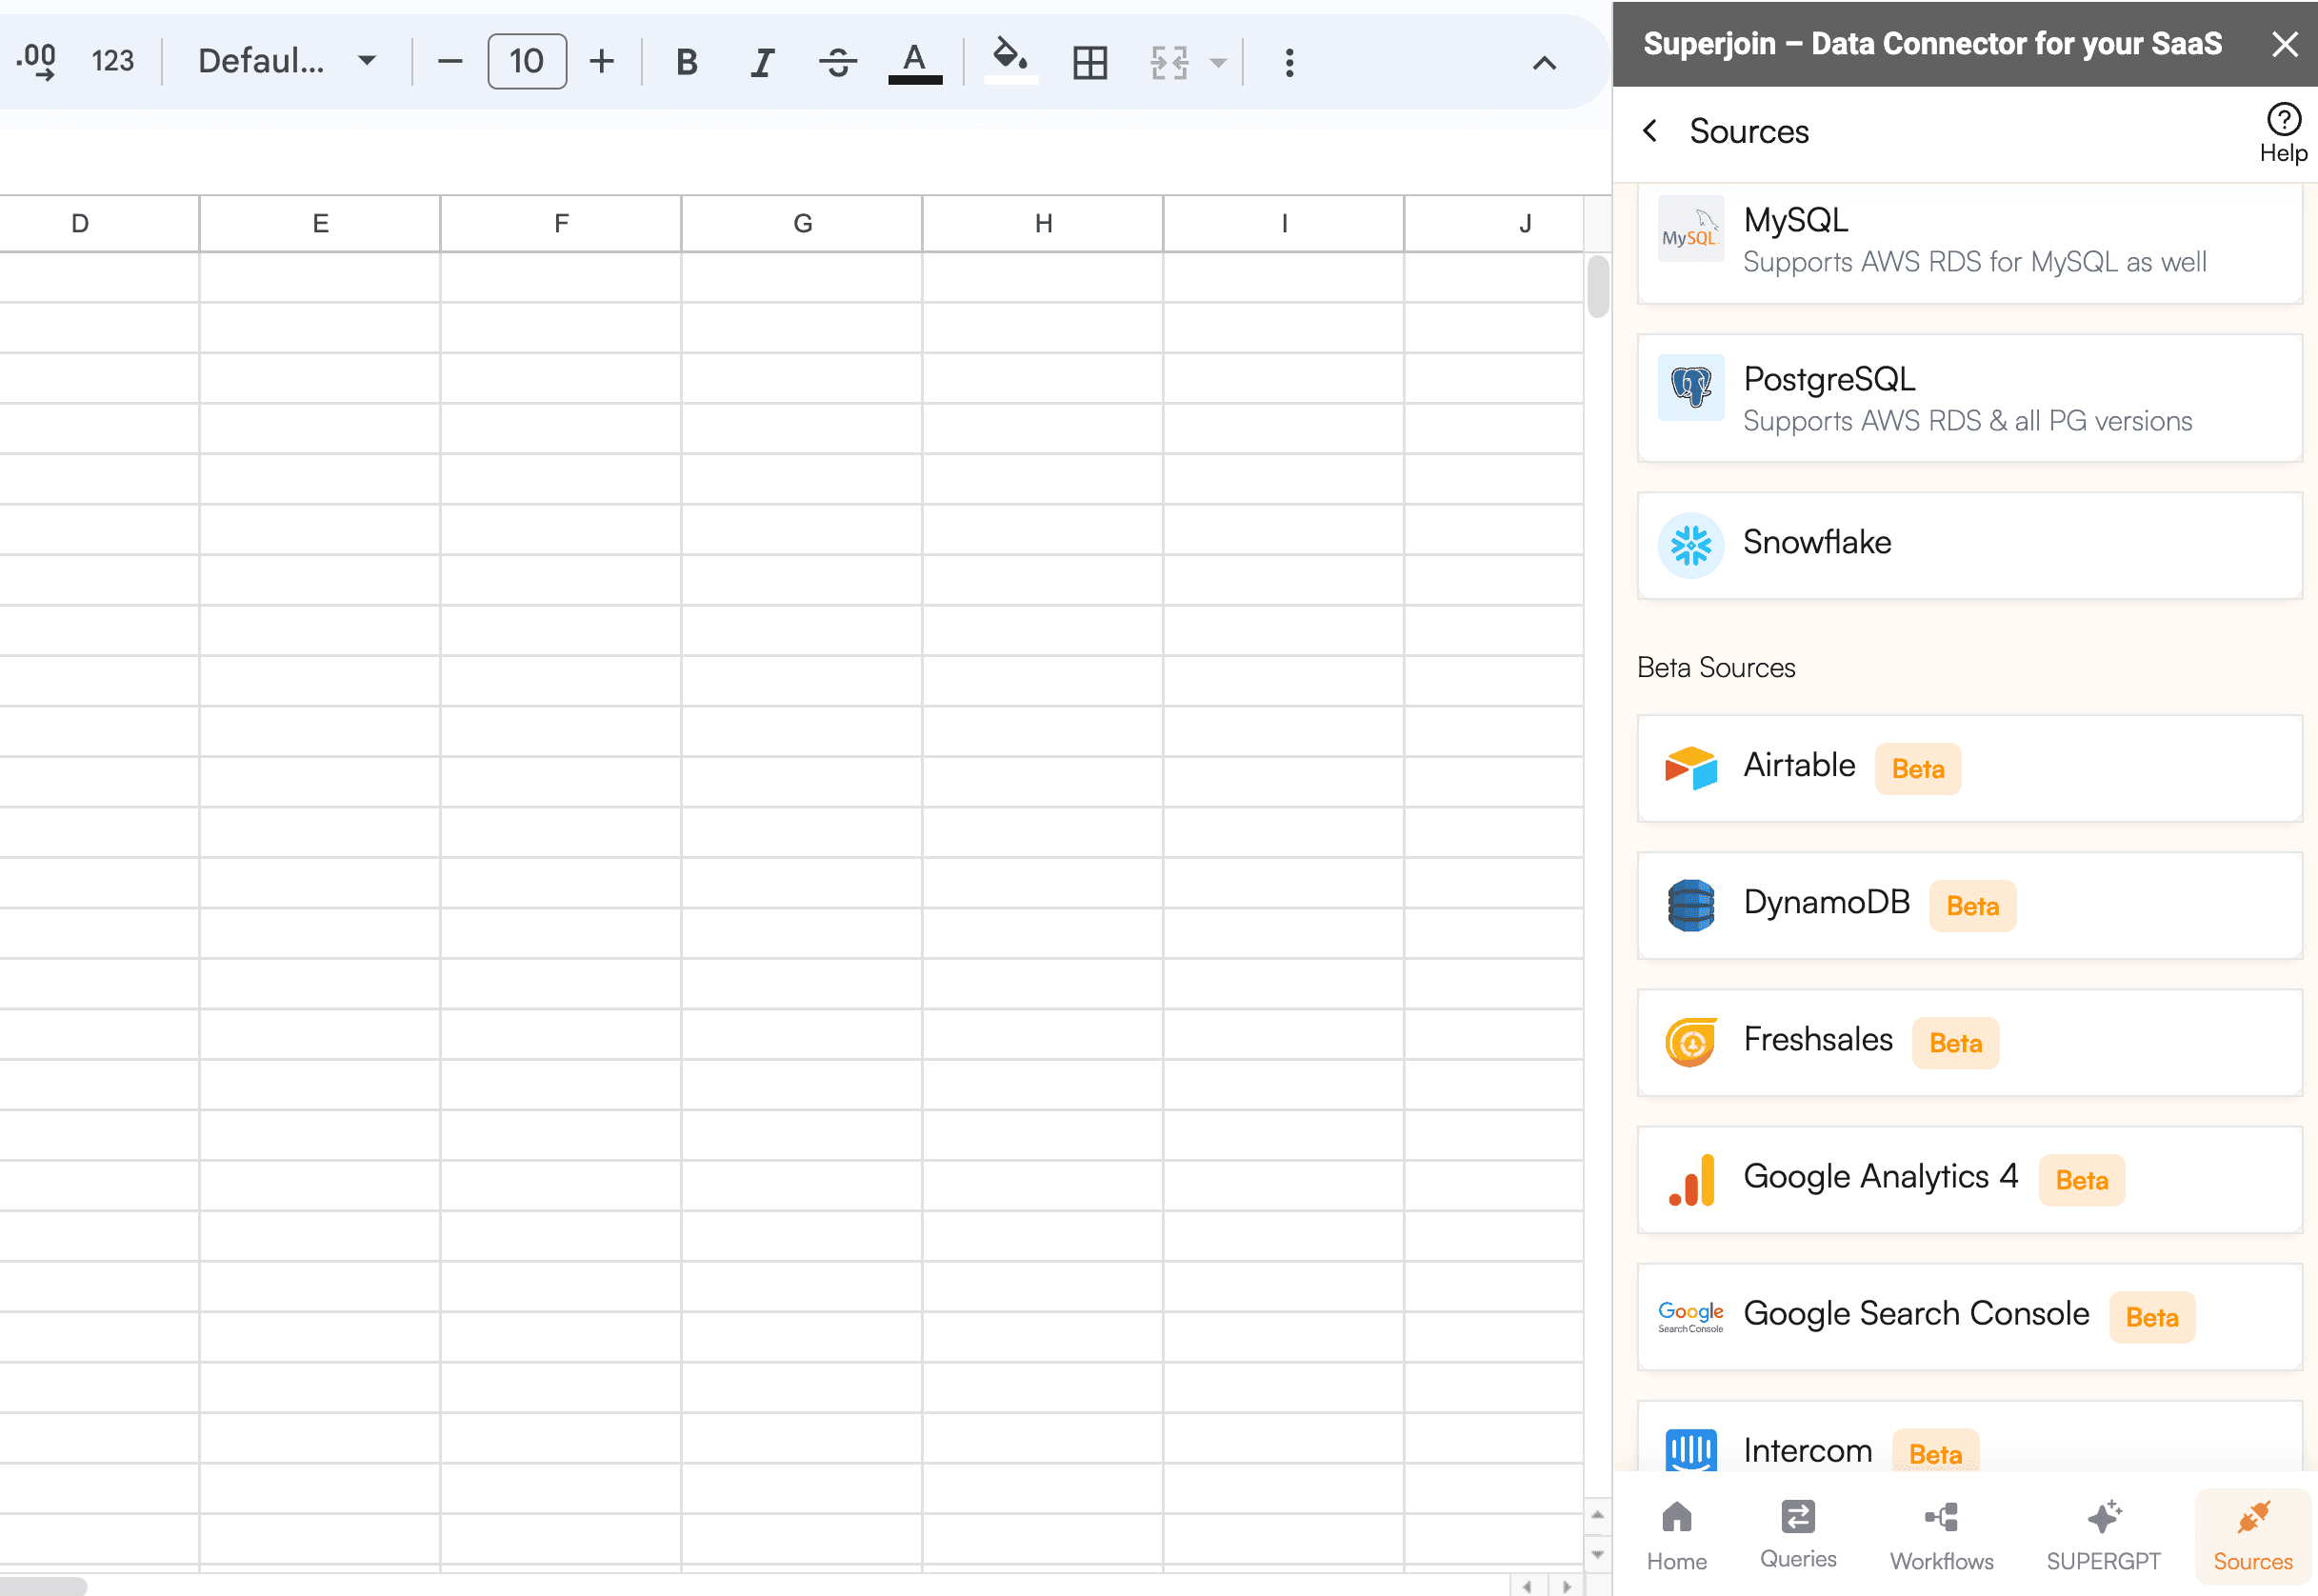The height and width of the screenshot is (1596, 2318).
Task: Click the Google Search Console logo
Action: (1690, 1317)
